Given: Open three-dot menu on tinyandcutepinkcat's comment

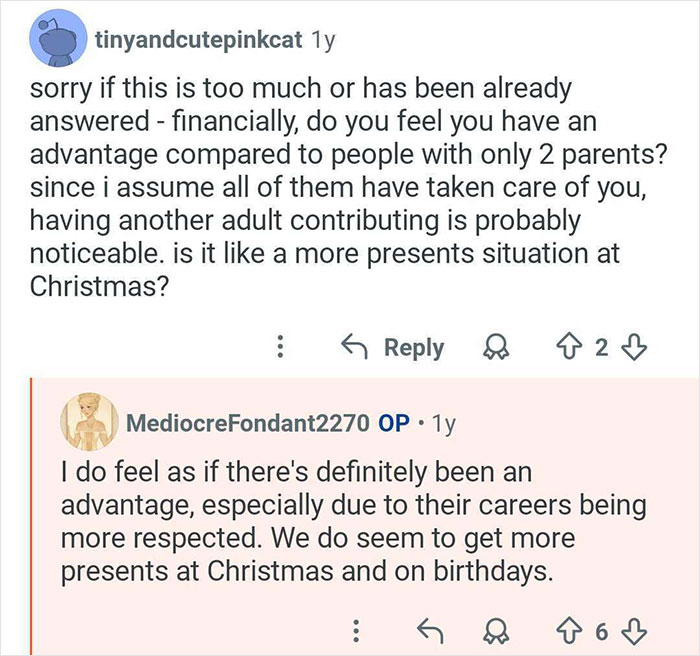Looking at the screenshot, I should point(280,348).
